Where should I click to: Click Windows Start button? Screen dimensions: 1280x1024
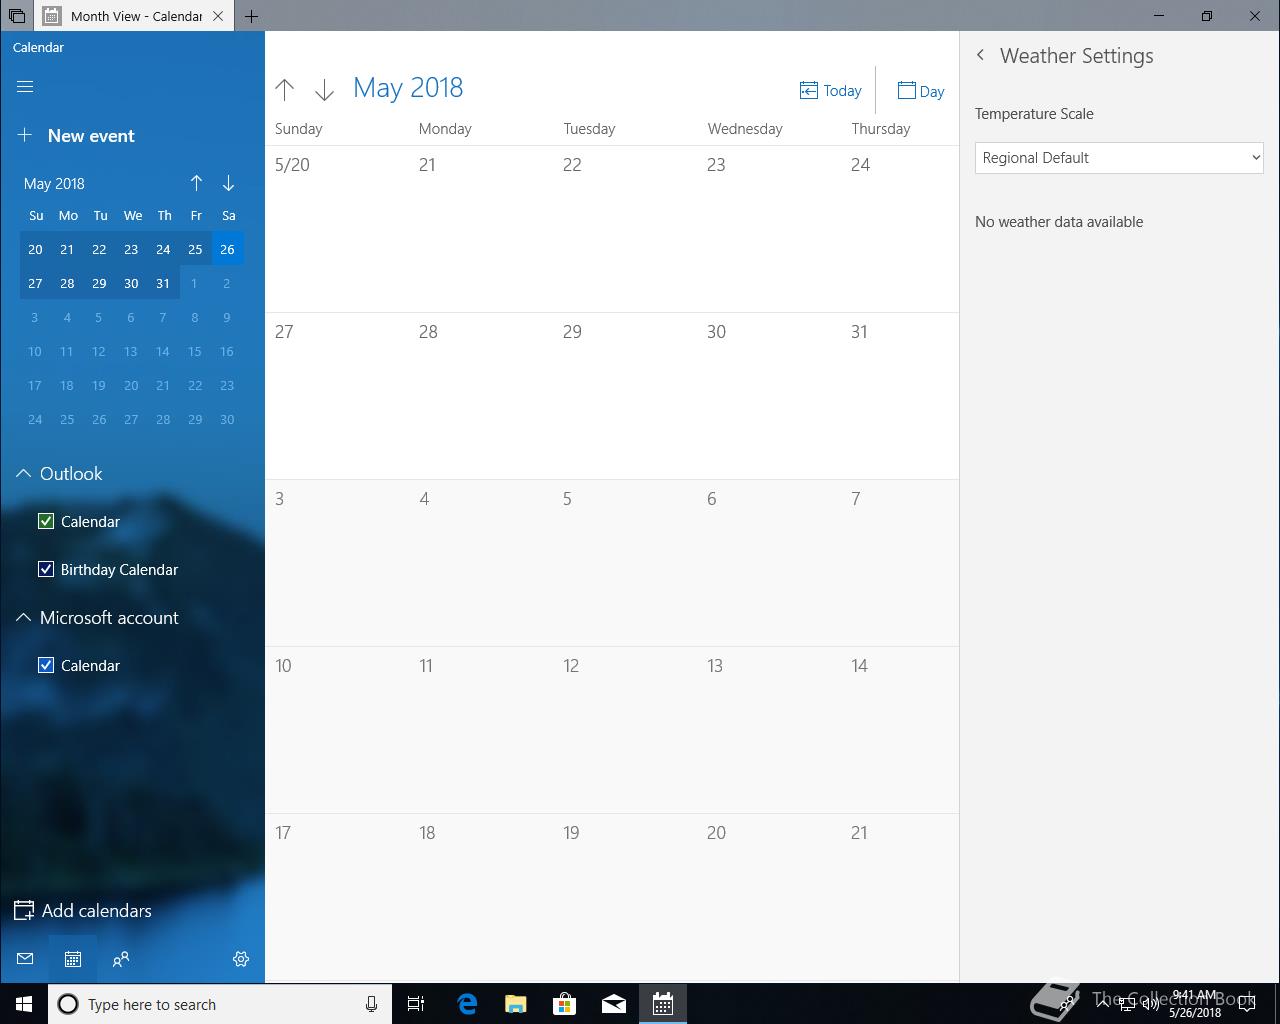click(x=24, y=1004)
